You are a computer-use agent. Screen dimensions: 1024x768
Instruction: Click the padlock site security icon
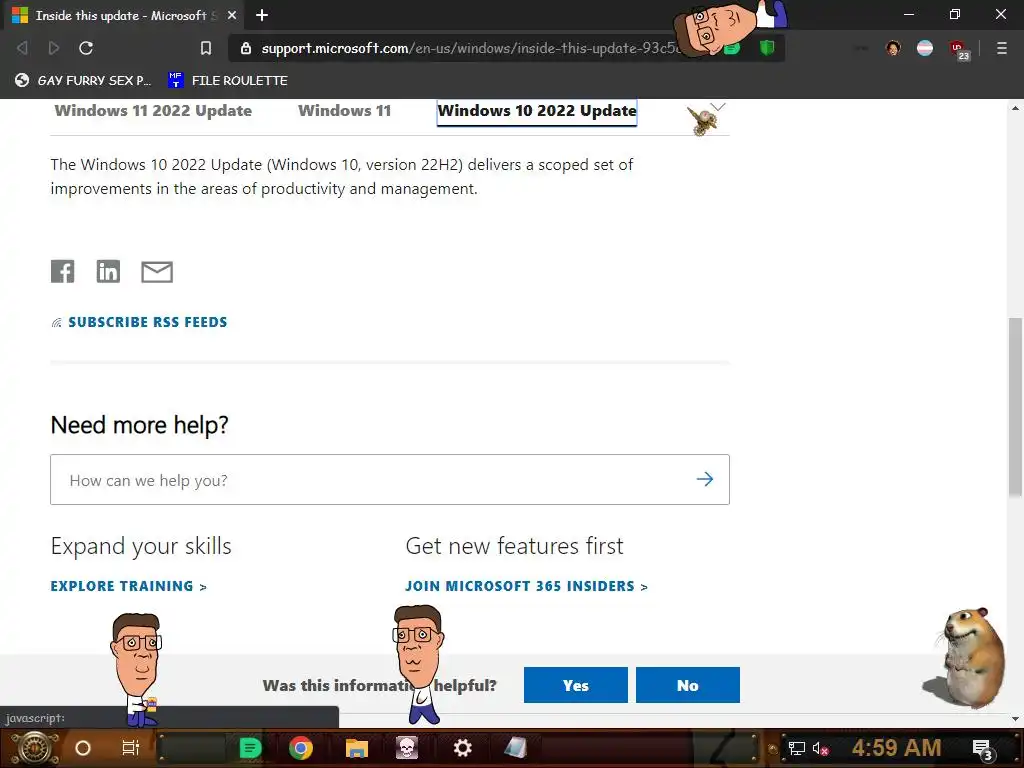click(246, 48)
